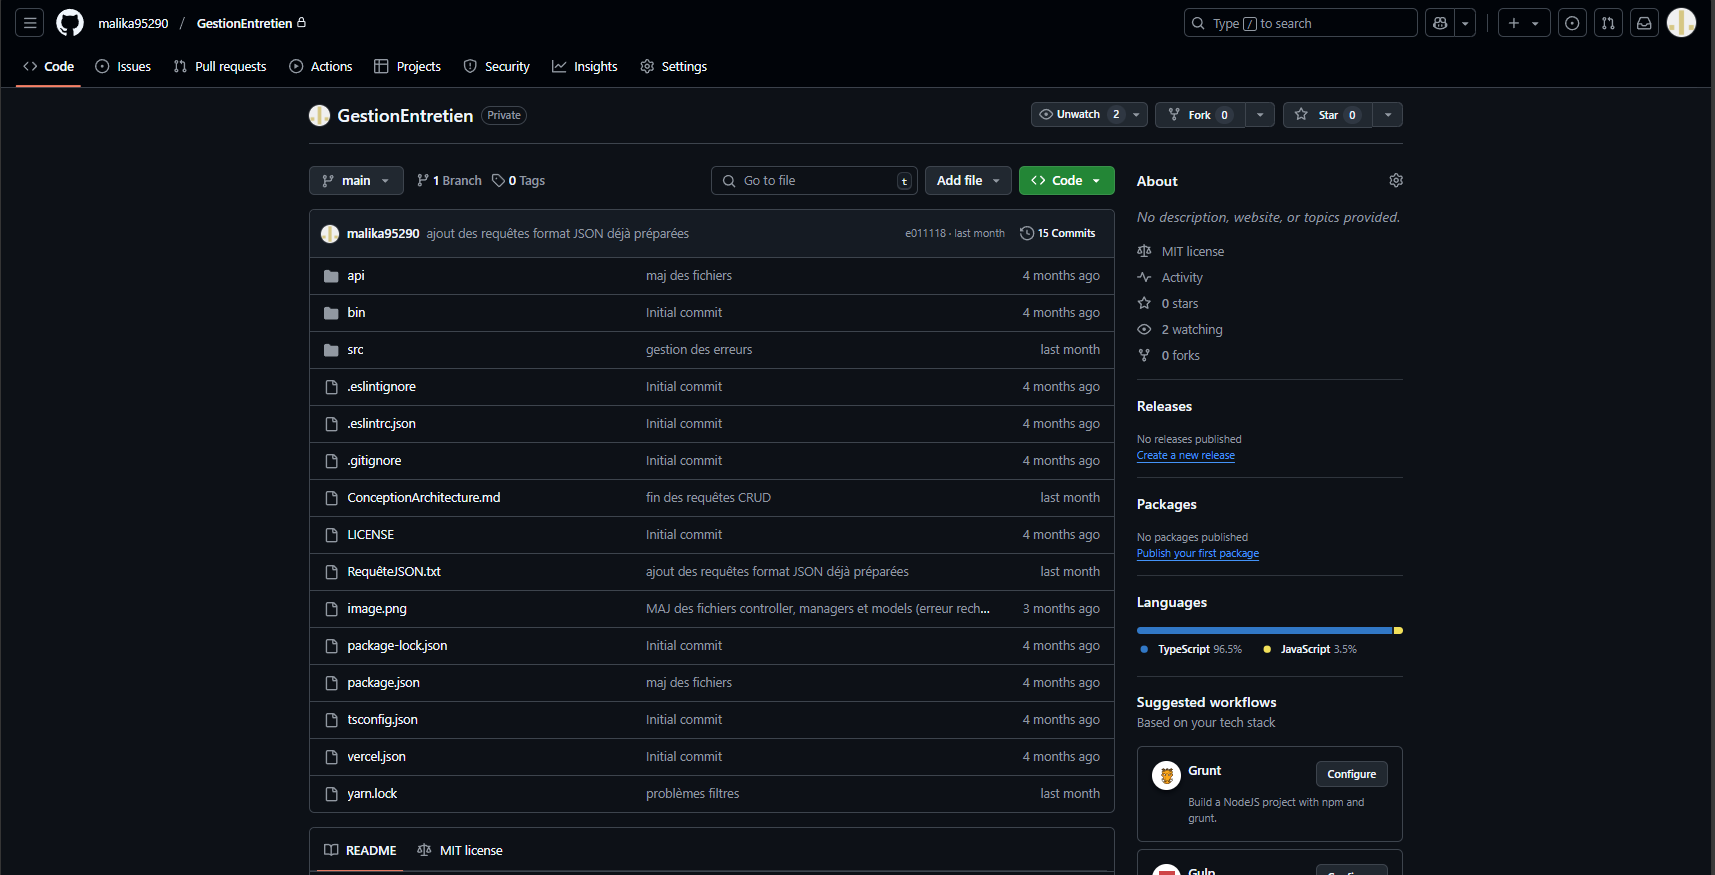Screen dimensions: 1715x875
Task: Expand the star lists dropdown arrow
Action: 1388,115
